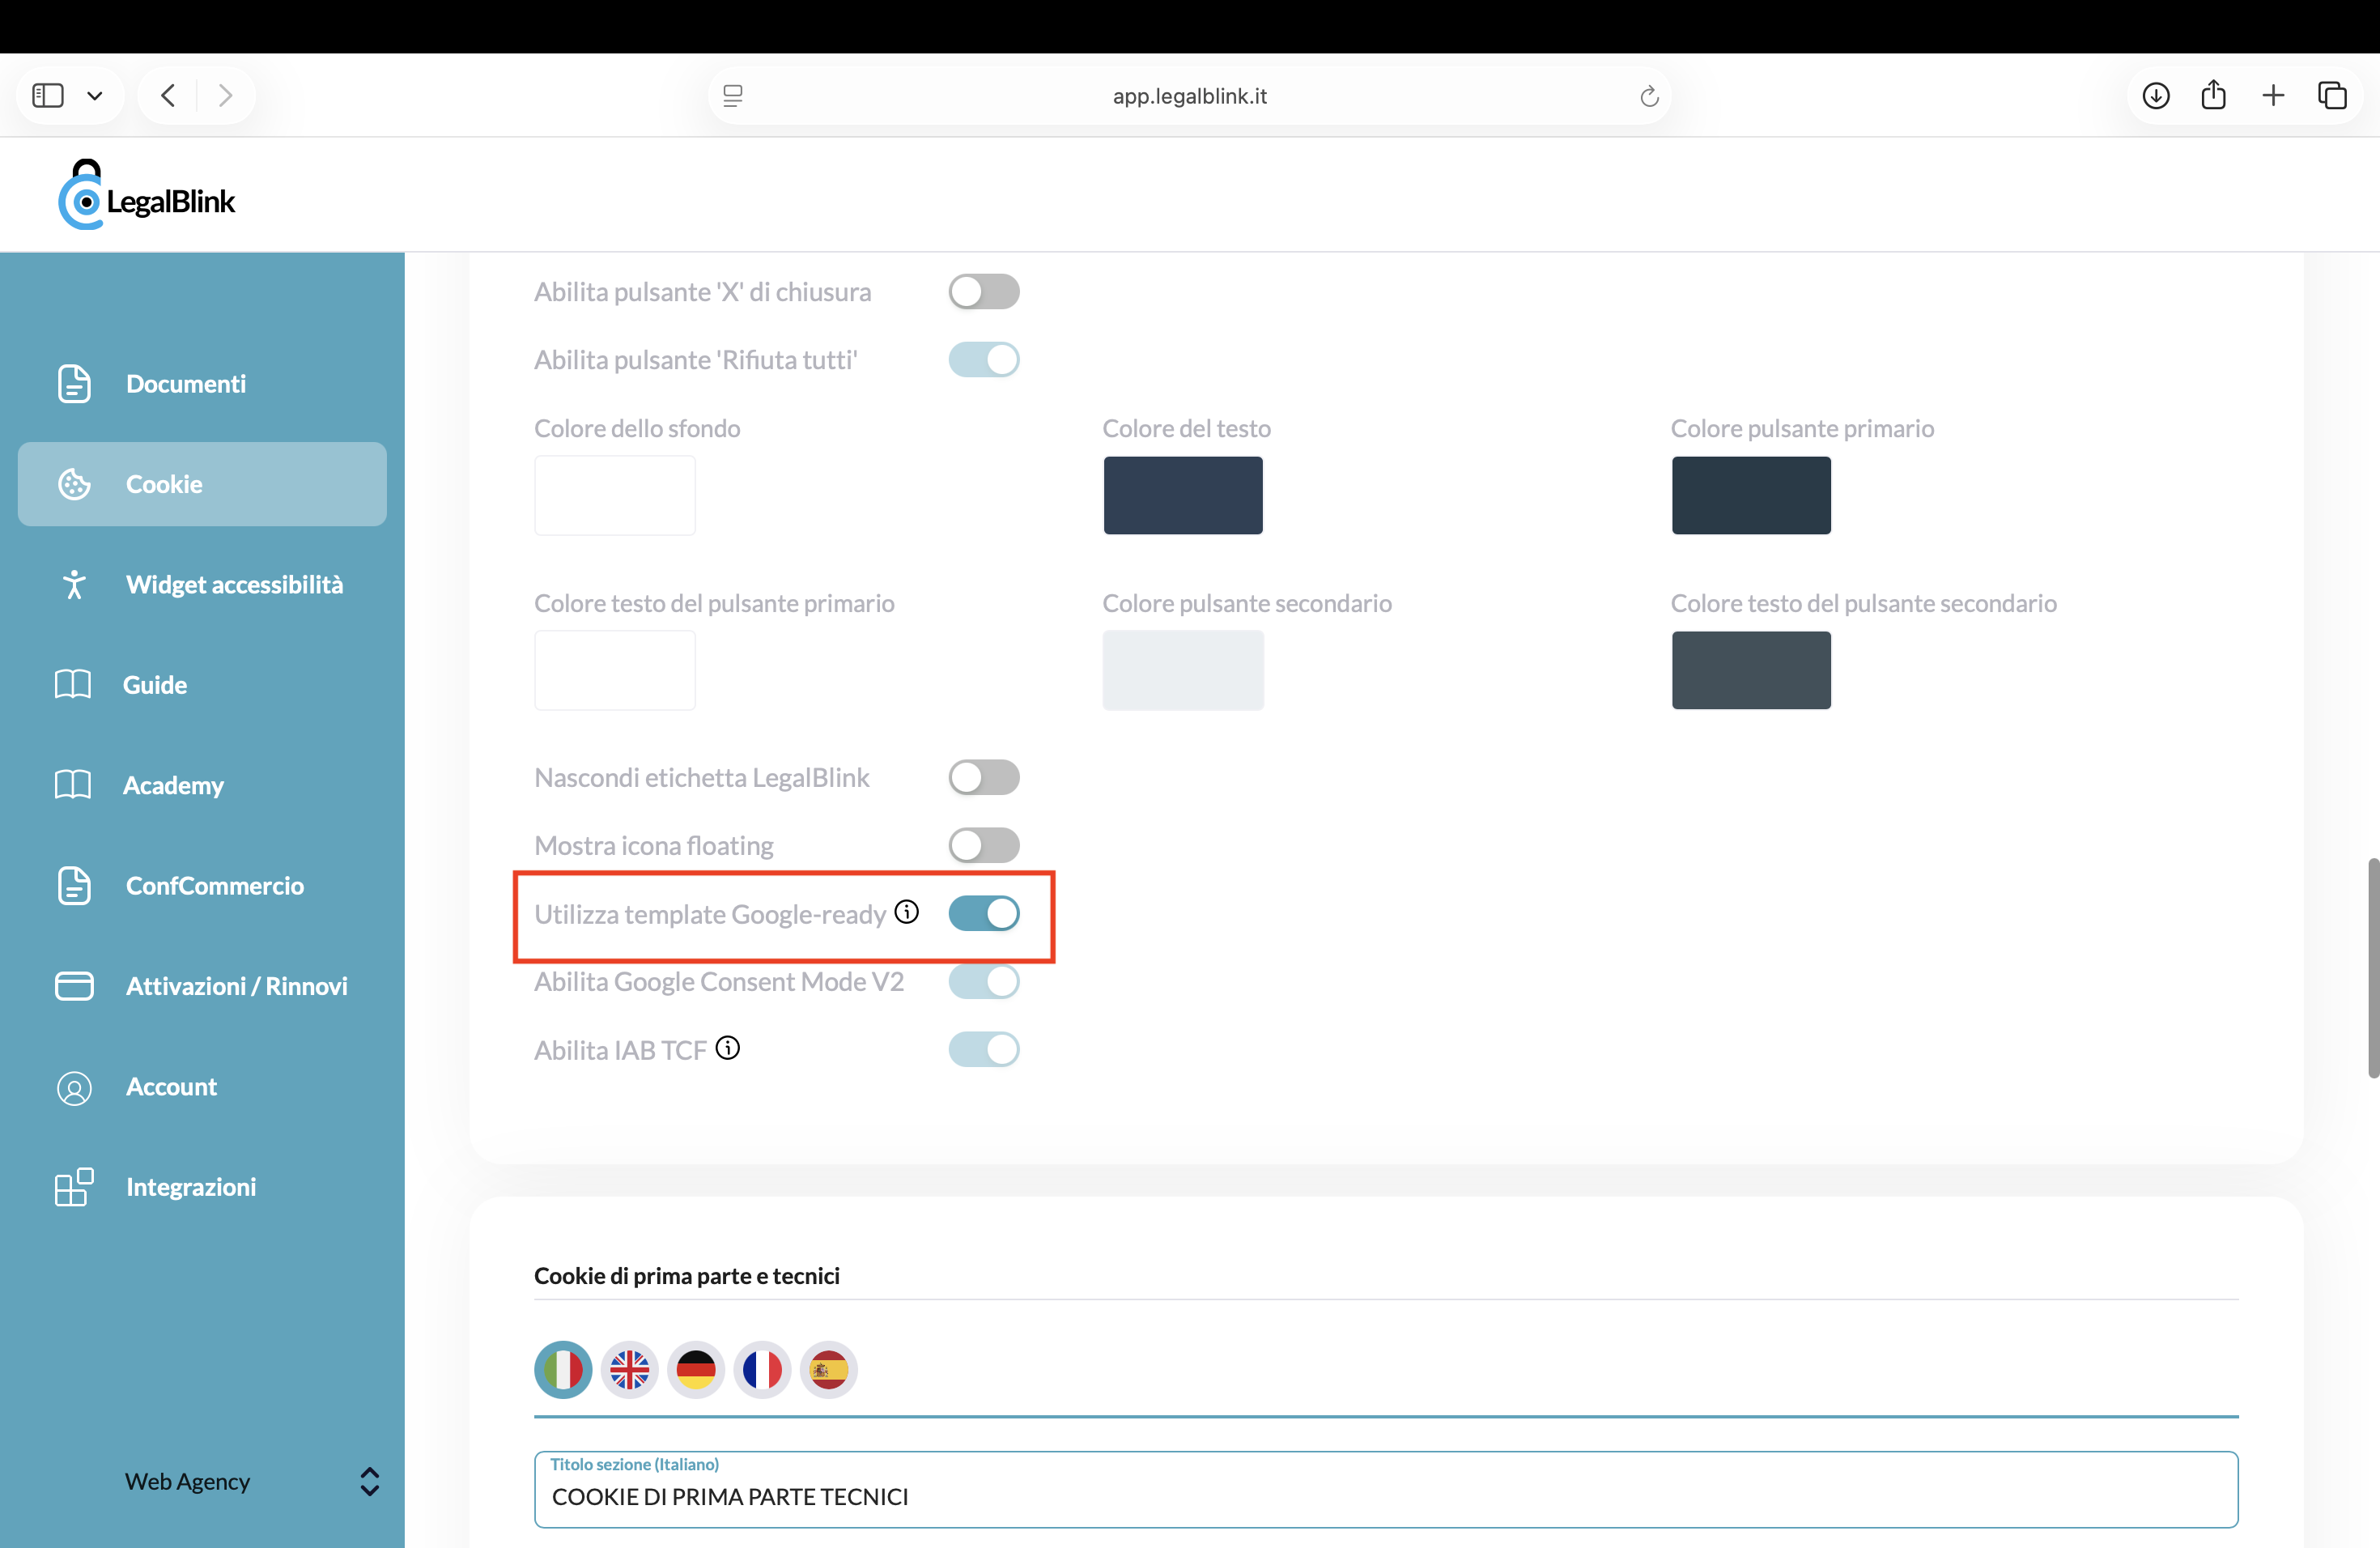Viewport: 2380px width, 1548px height.
Task: Disable the 'Abilita pulsante Rifiuta tutti' switch
Action: pos(984,360)
